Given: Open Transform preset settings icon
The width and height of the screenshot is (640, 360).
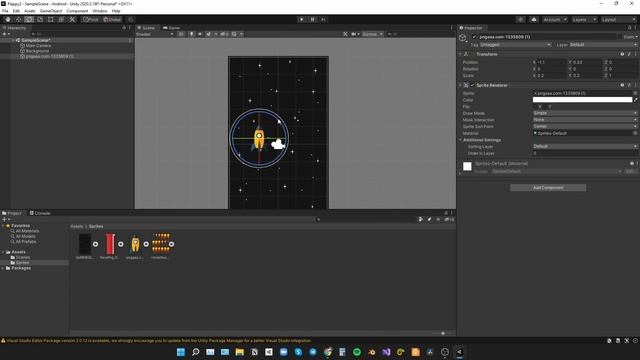Looking at the screenshot, I should (x=629, y=54).
